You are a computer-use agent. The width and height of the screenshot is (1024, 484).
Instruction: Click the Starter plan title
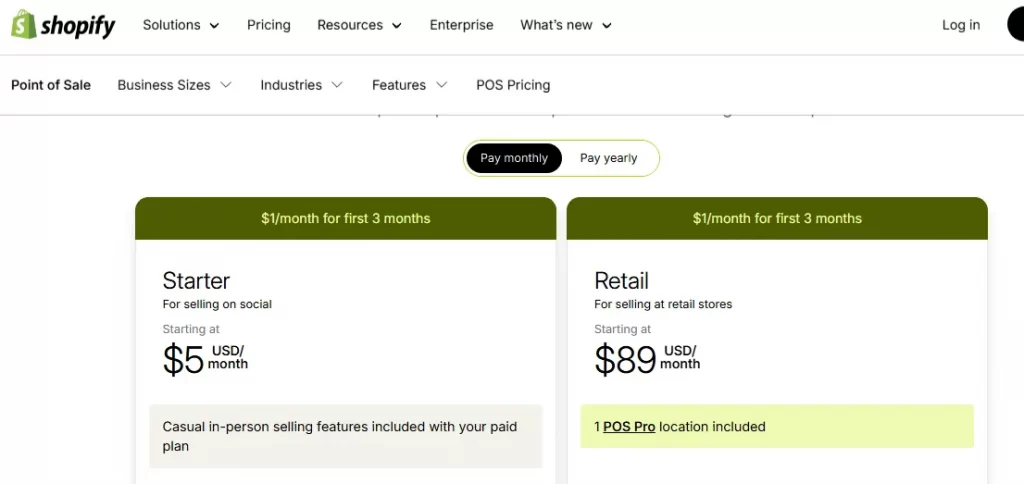tap(196, 281)
